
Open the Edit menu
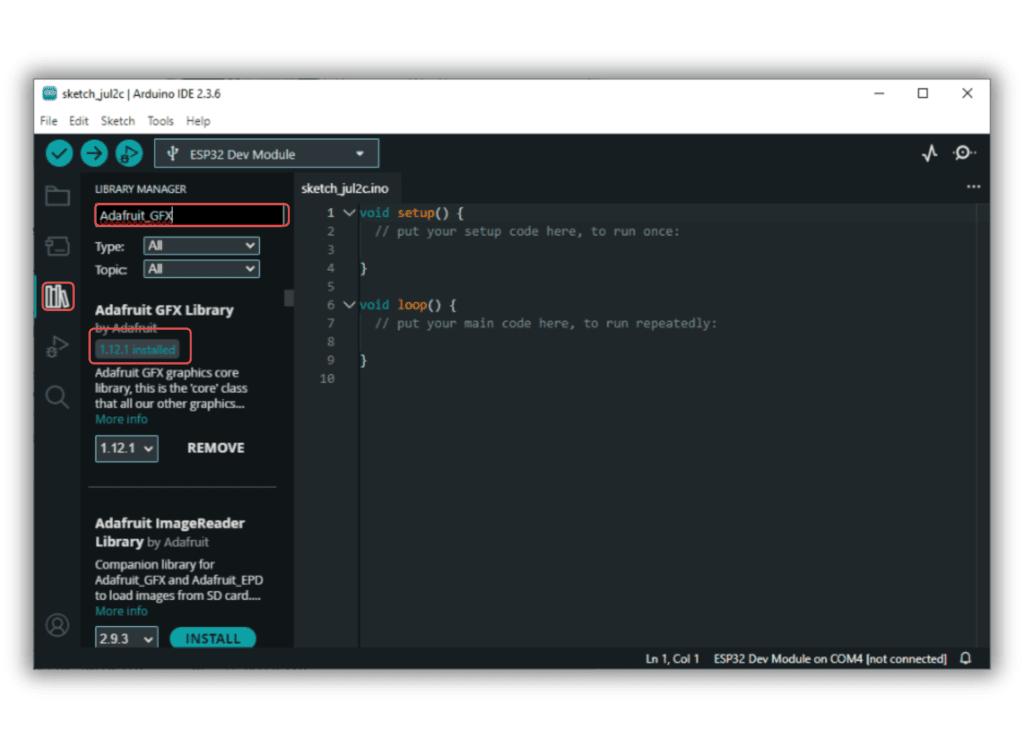[x=78, y=121]
